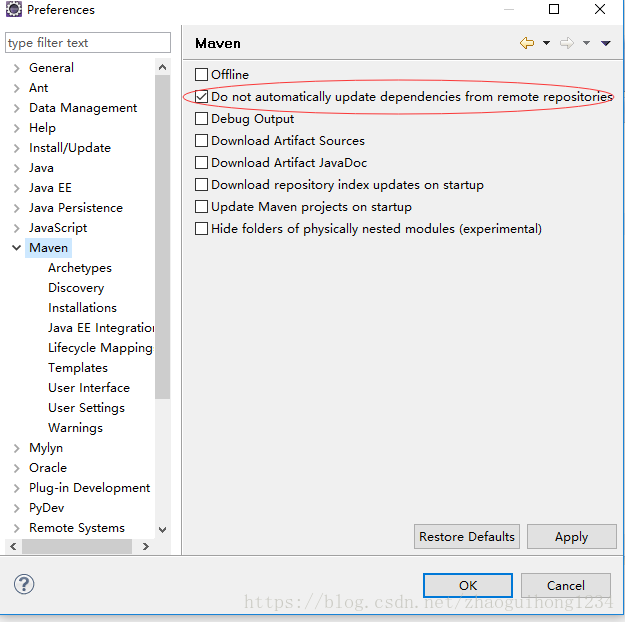Select Oracle category

[48, 468]
